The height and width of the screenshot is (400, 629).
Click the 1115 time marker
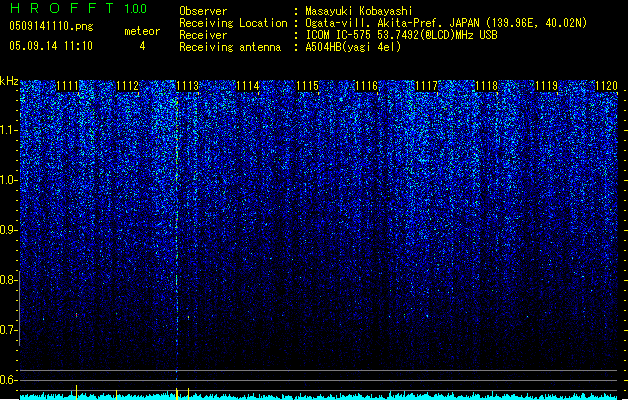307,86
